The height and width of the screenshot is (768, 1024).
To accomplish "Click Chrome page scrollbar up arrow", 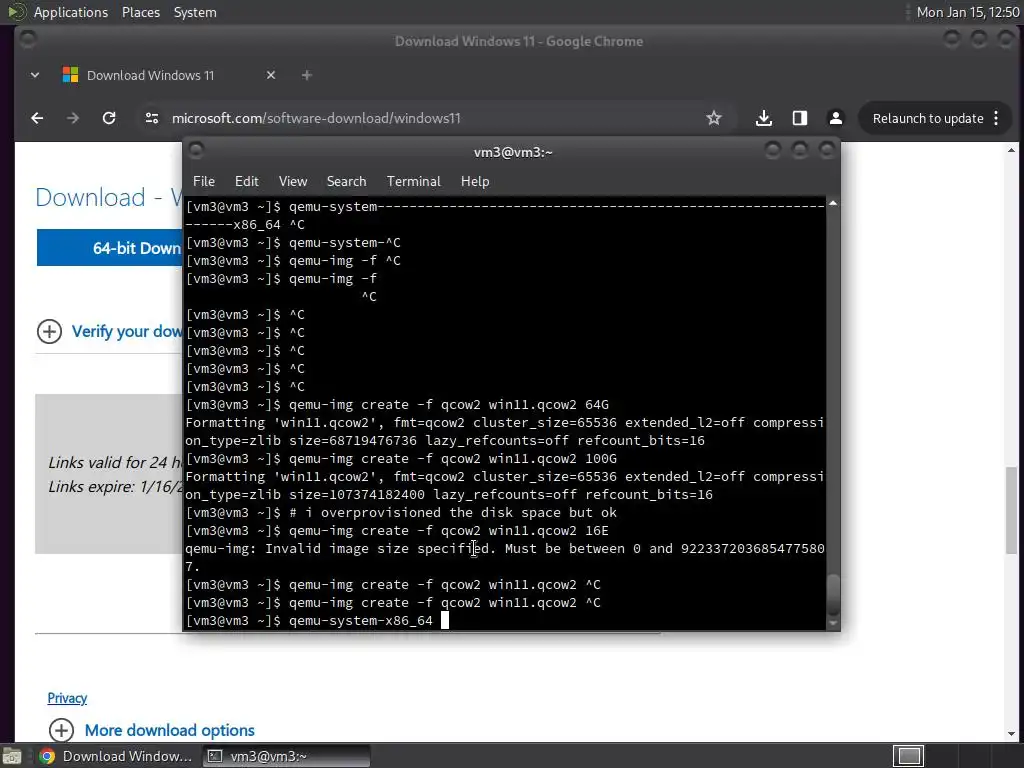I will tap(1012, 151).
